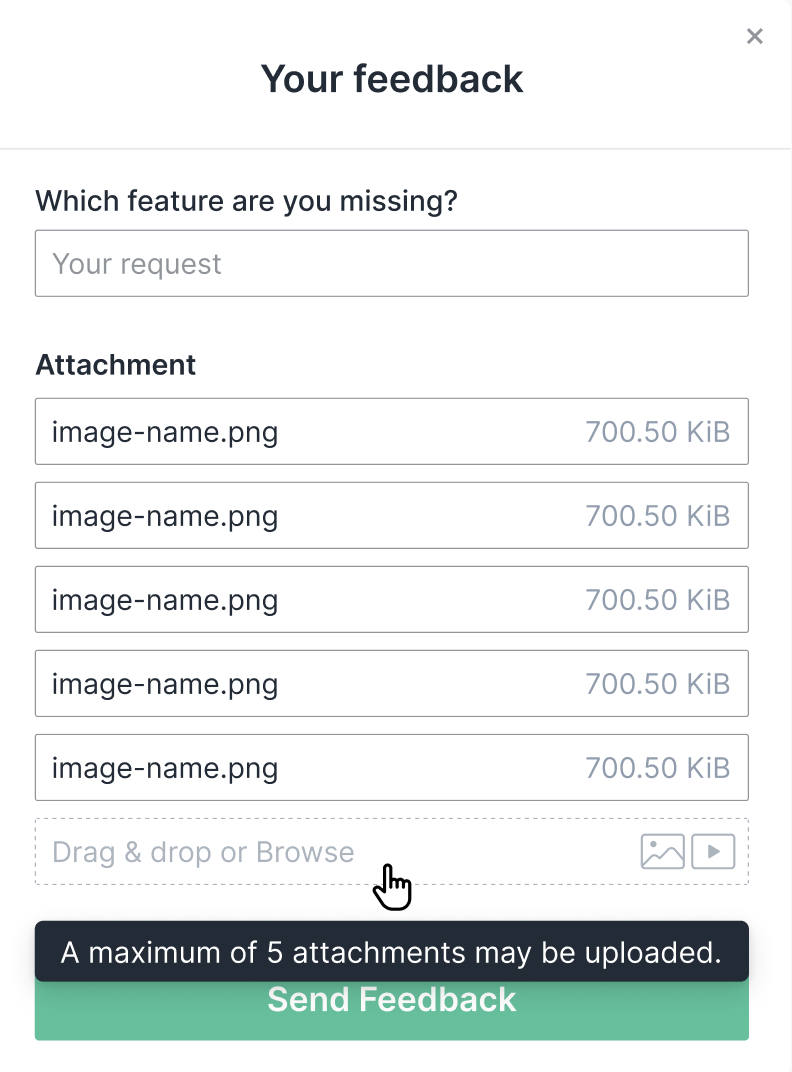Click the "Your feedback" heading
The width and height of the screenshot is (792, 1072).
[x=391, y=79]
